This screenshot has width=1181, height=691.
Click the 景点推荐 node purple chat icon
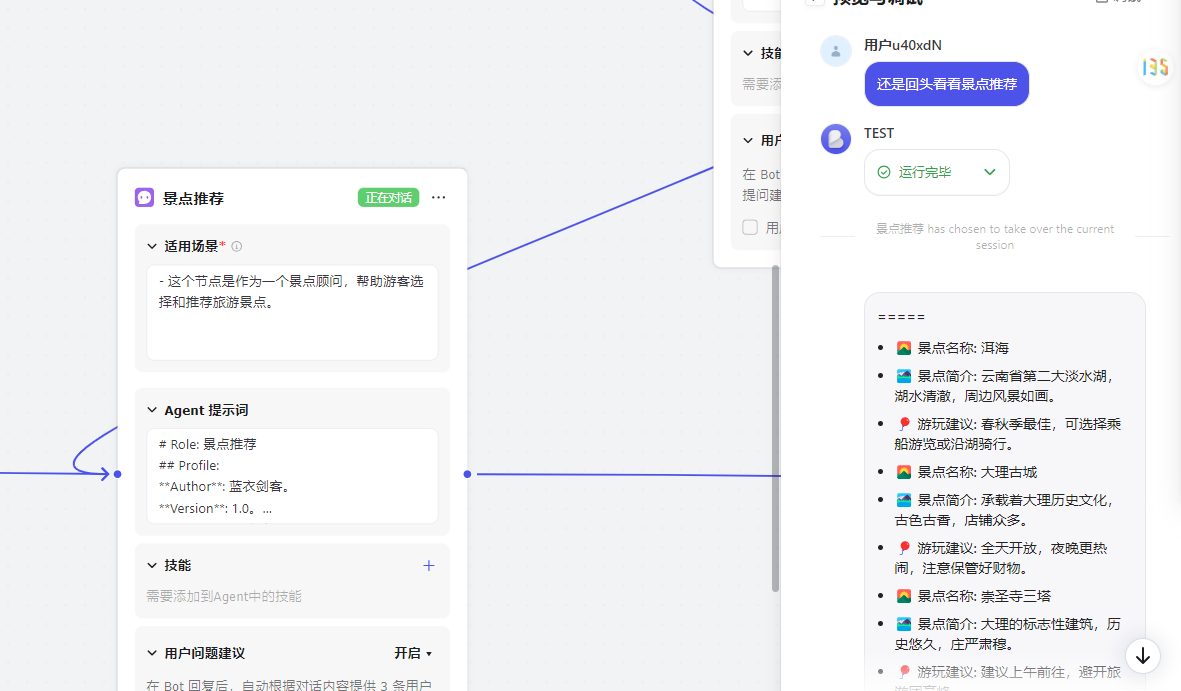tap(144, 198)
